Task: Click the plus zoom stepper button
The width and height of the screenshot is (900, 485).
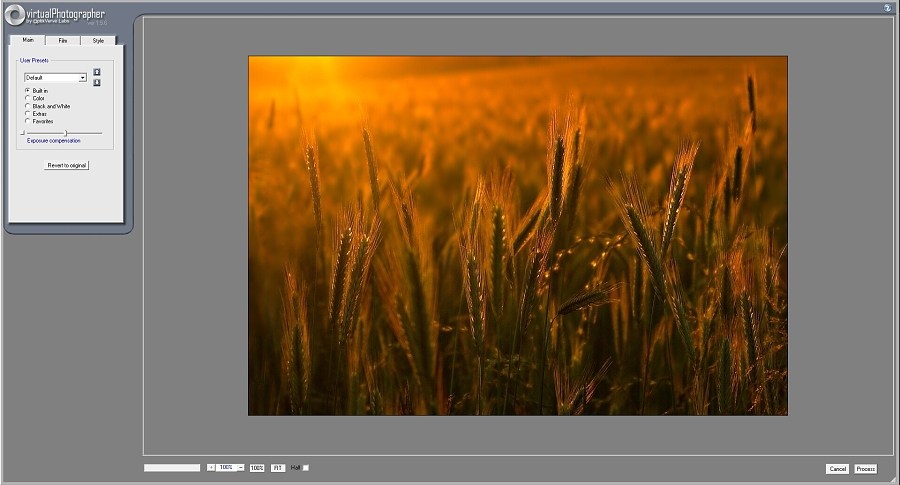Action: point(211,468)
